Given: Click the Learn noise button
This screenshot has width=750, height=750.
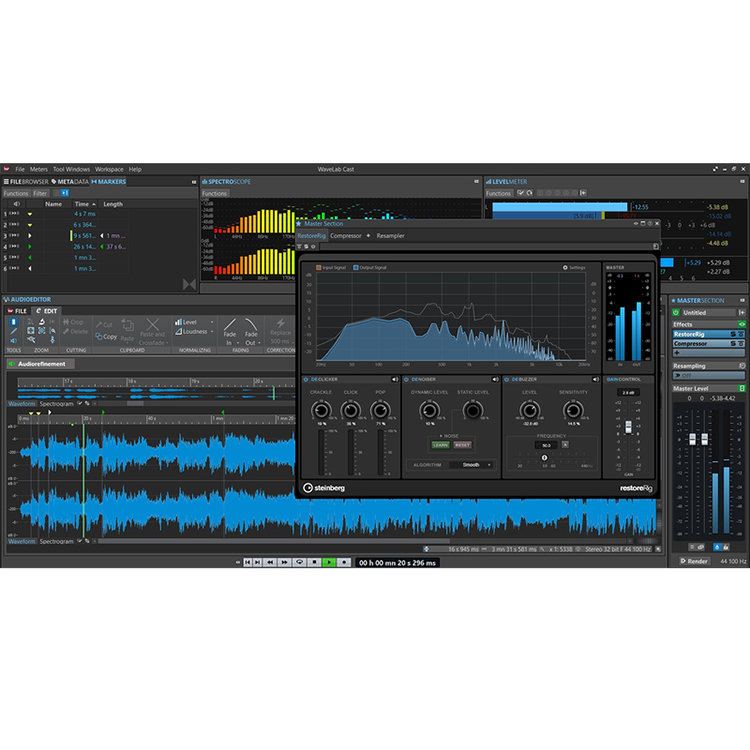Looking at the screenshot, I should pyautogui.click(x=441, y=444).
